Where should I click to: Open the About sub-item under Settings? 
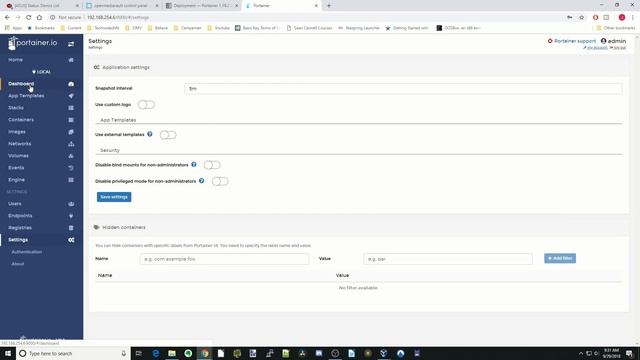pos(18,264)
